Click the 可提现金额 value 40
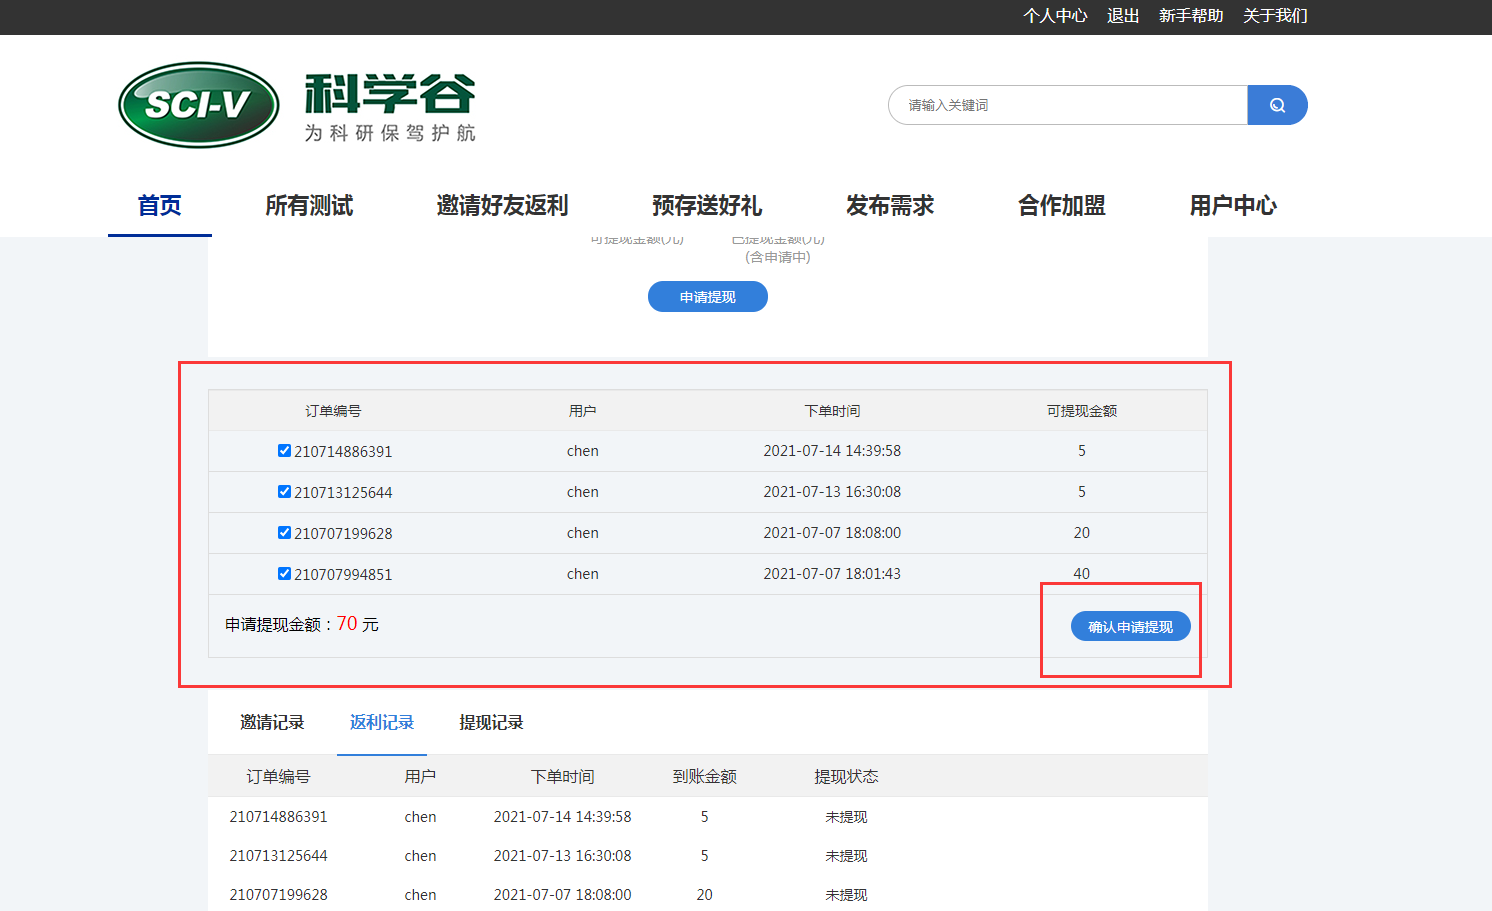Image resolution: width=1492 pixels, height=911 pixels. 1082,574
